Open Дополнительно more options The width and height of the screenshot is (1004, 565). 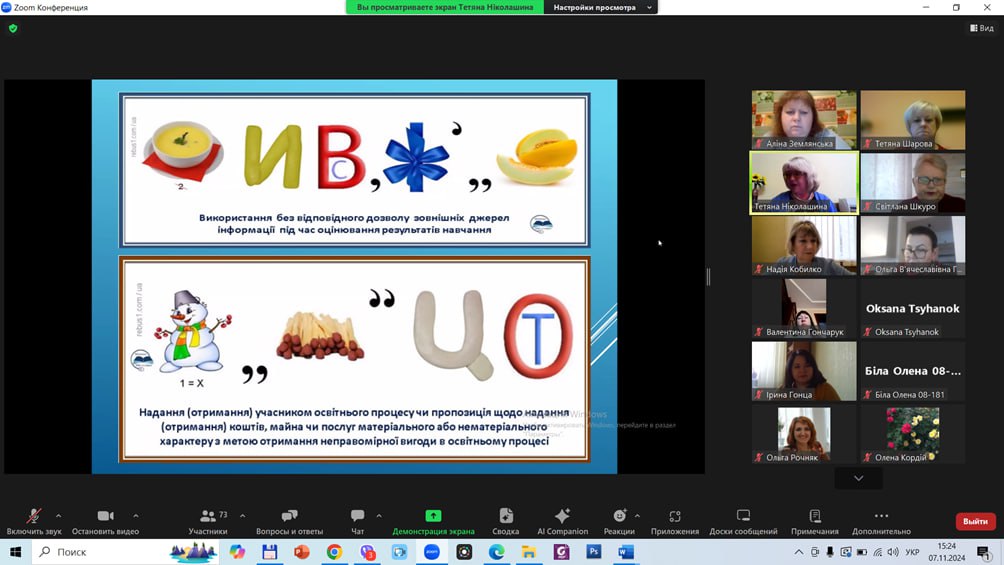tap(881, 521)
